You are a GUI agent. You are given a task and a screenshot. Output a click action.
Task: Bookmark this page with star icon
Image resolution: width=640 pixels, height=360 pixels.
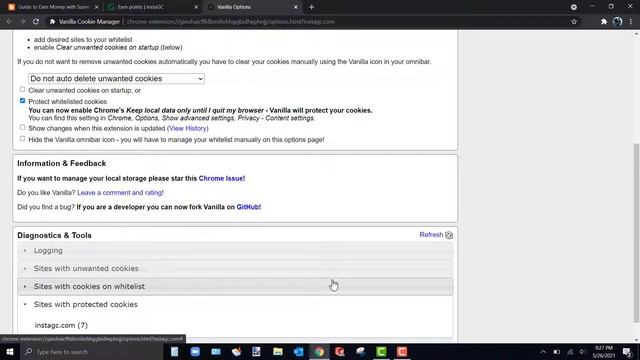coord(574,22)
